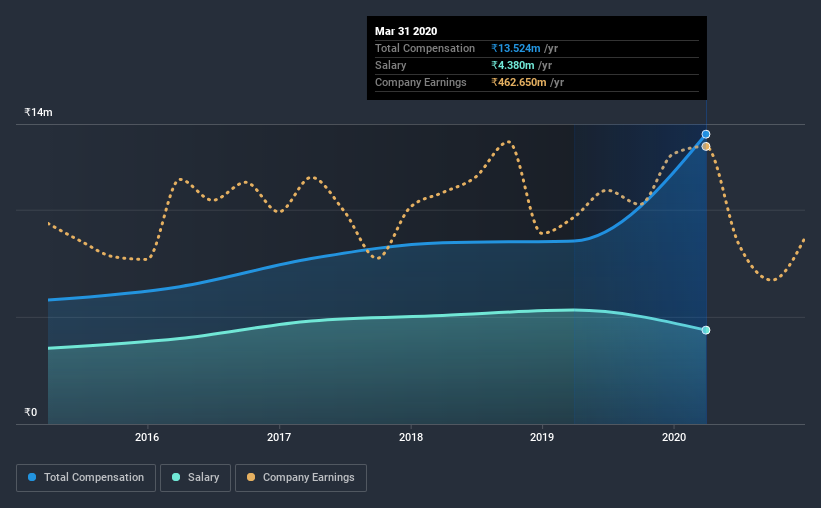This screenshot has width=821, height=508.
Task: Click the Mar 31 2020 tooltip date
Action: tap(406, 31)
